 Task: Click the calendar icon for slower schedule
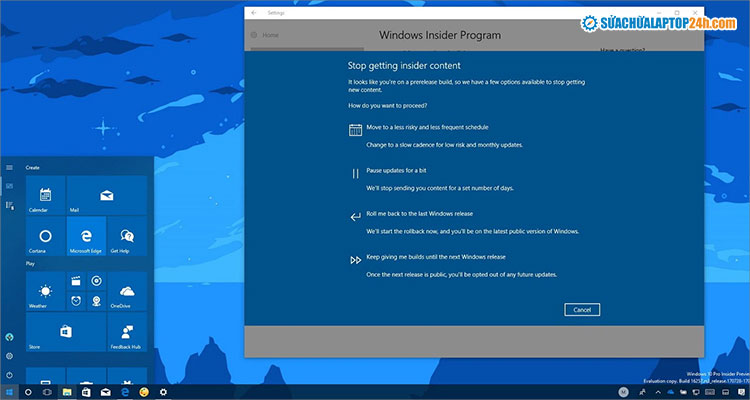pyautogui.click(x=355, y=130)
